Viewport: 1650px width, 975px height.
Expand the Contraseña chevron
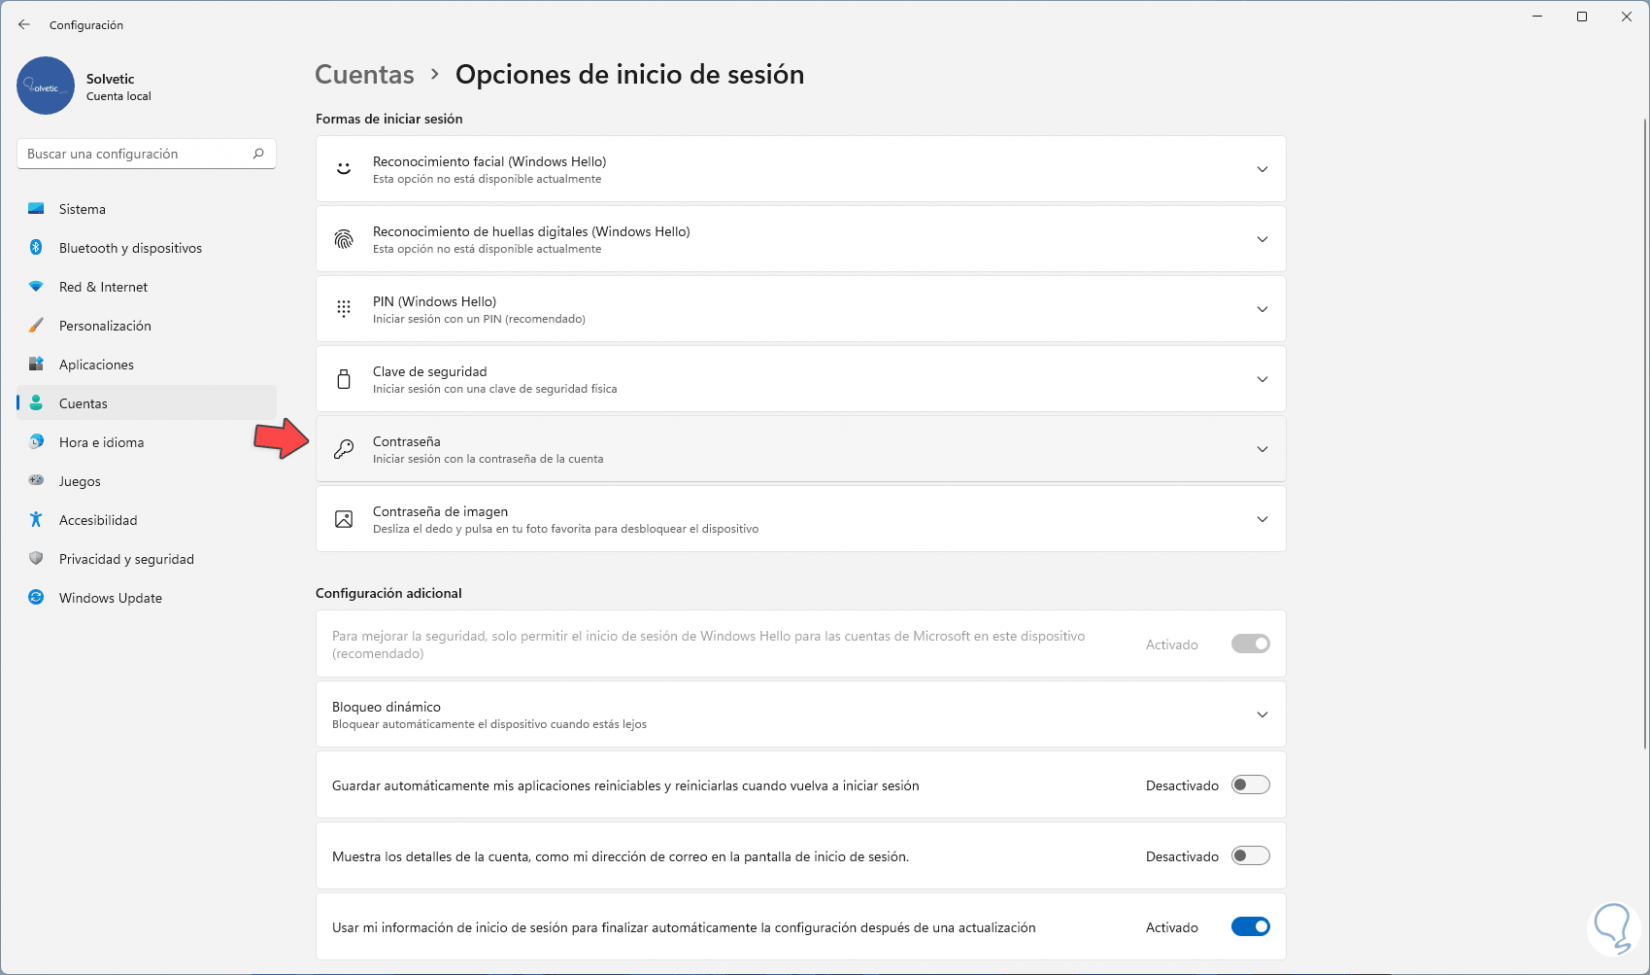1262,449
